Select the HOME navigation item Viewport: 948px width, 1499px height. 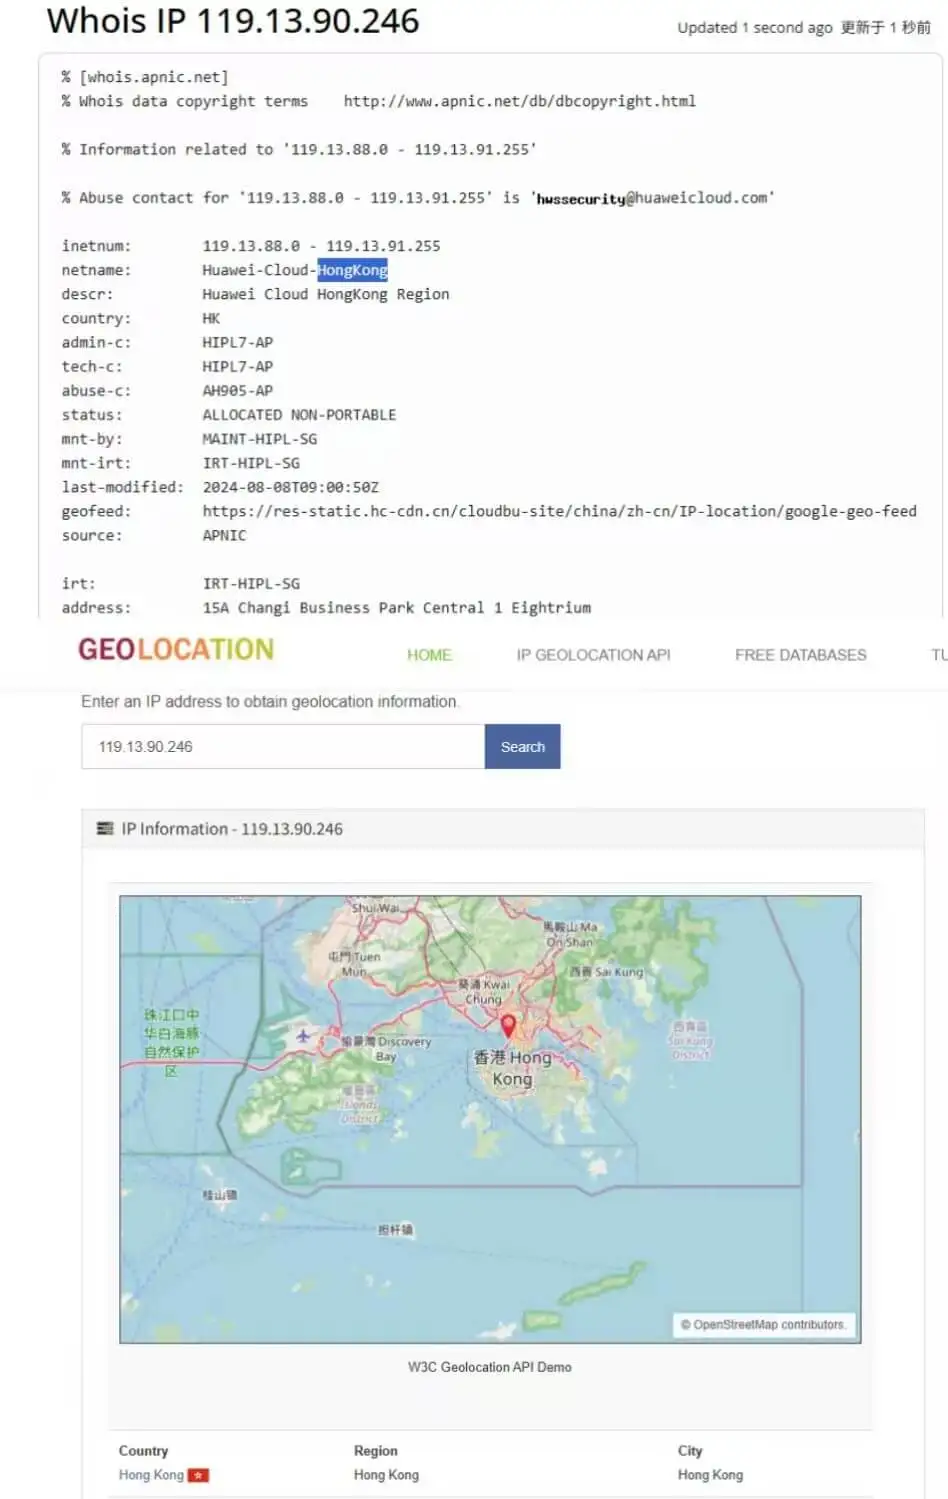pos(429,655)
